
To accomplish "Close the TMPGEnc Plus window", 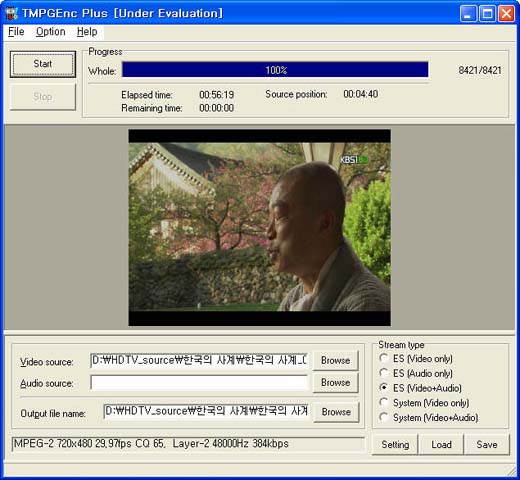I will (x=506, y=14).
